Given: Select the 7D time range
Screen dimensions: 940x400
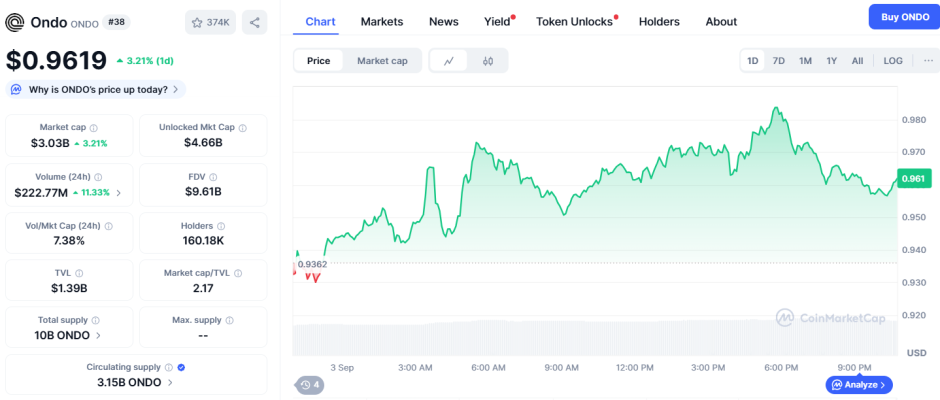Looking at the screenshot, I should coord(779,61).
